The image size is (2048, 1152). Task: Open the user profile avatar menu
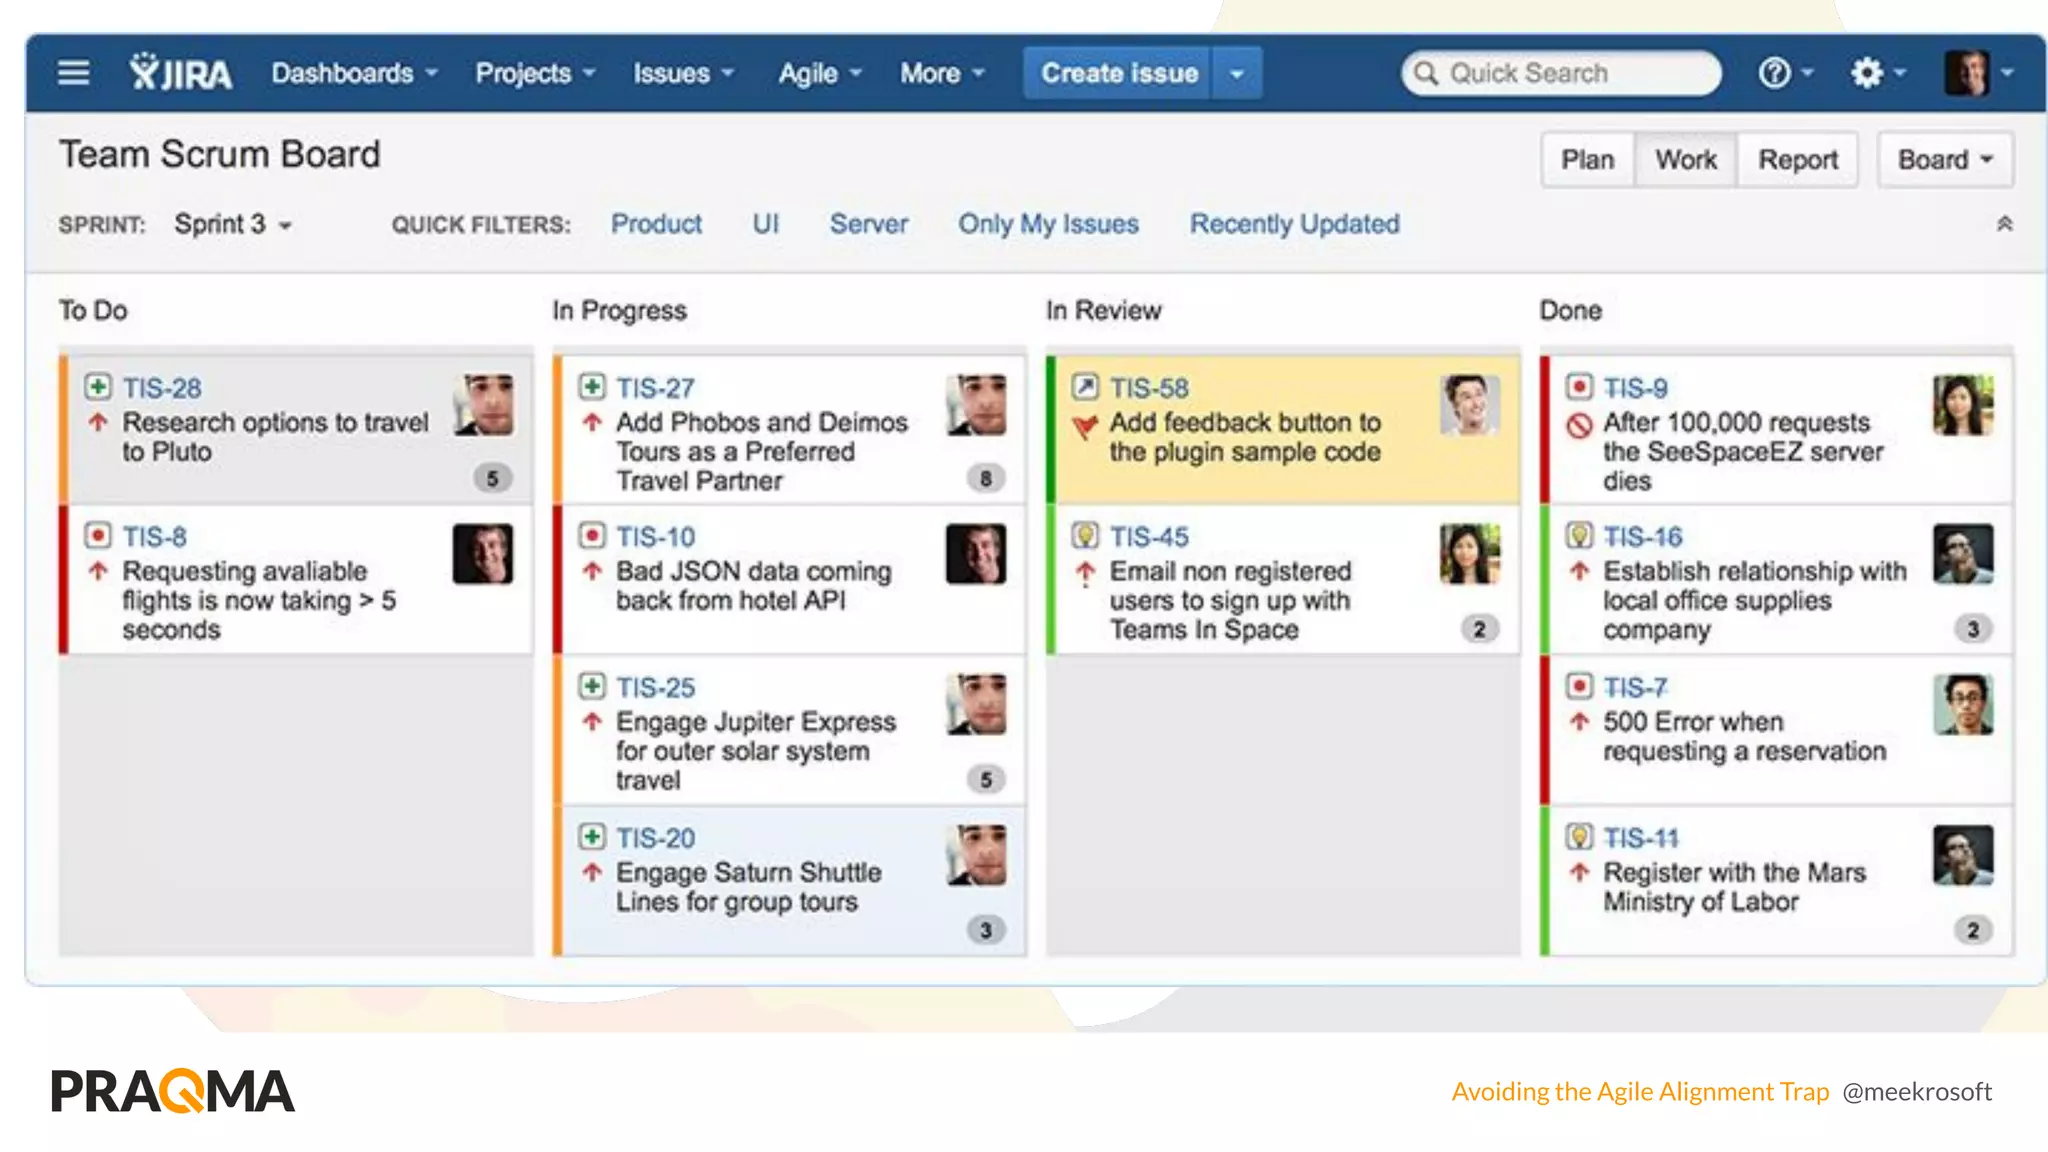click(1978, 73)
